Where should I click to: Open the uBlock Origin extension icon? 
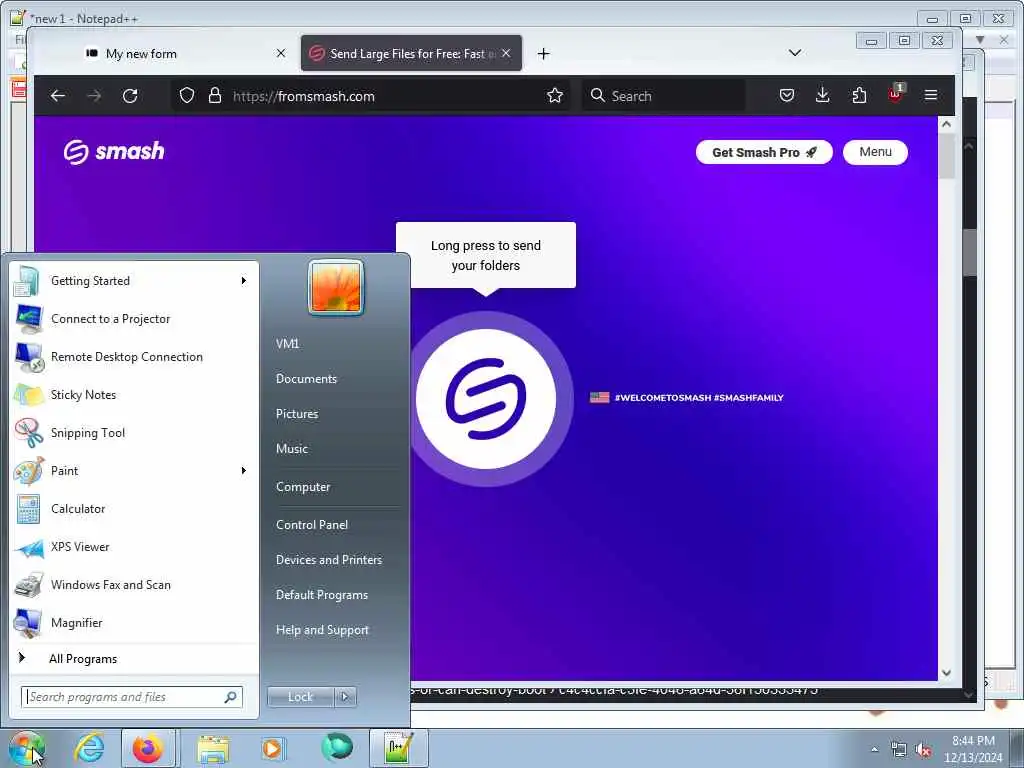(x=895, y=95)
